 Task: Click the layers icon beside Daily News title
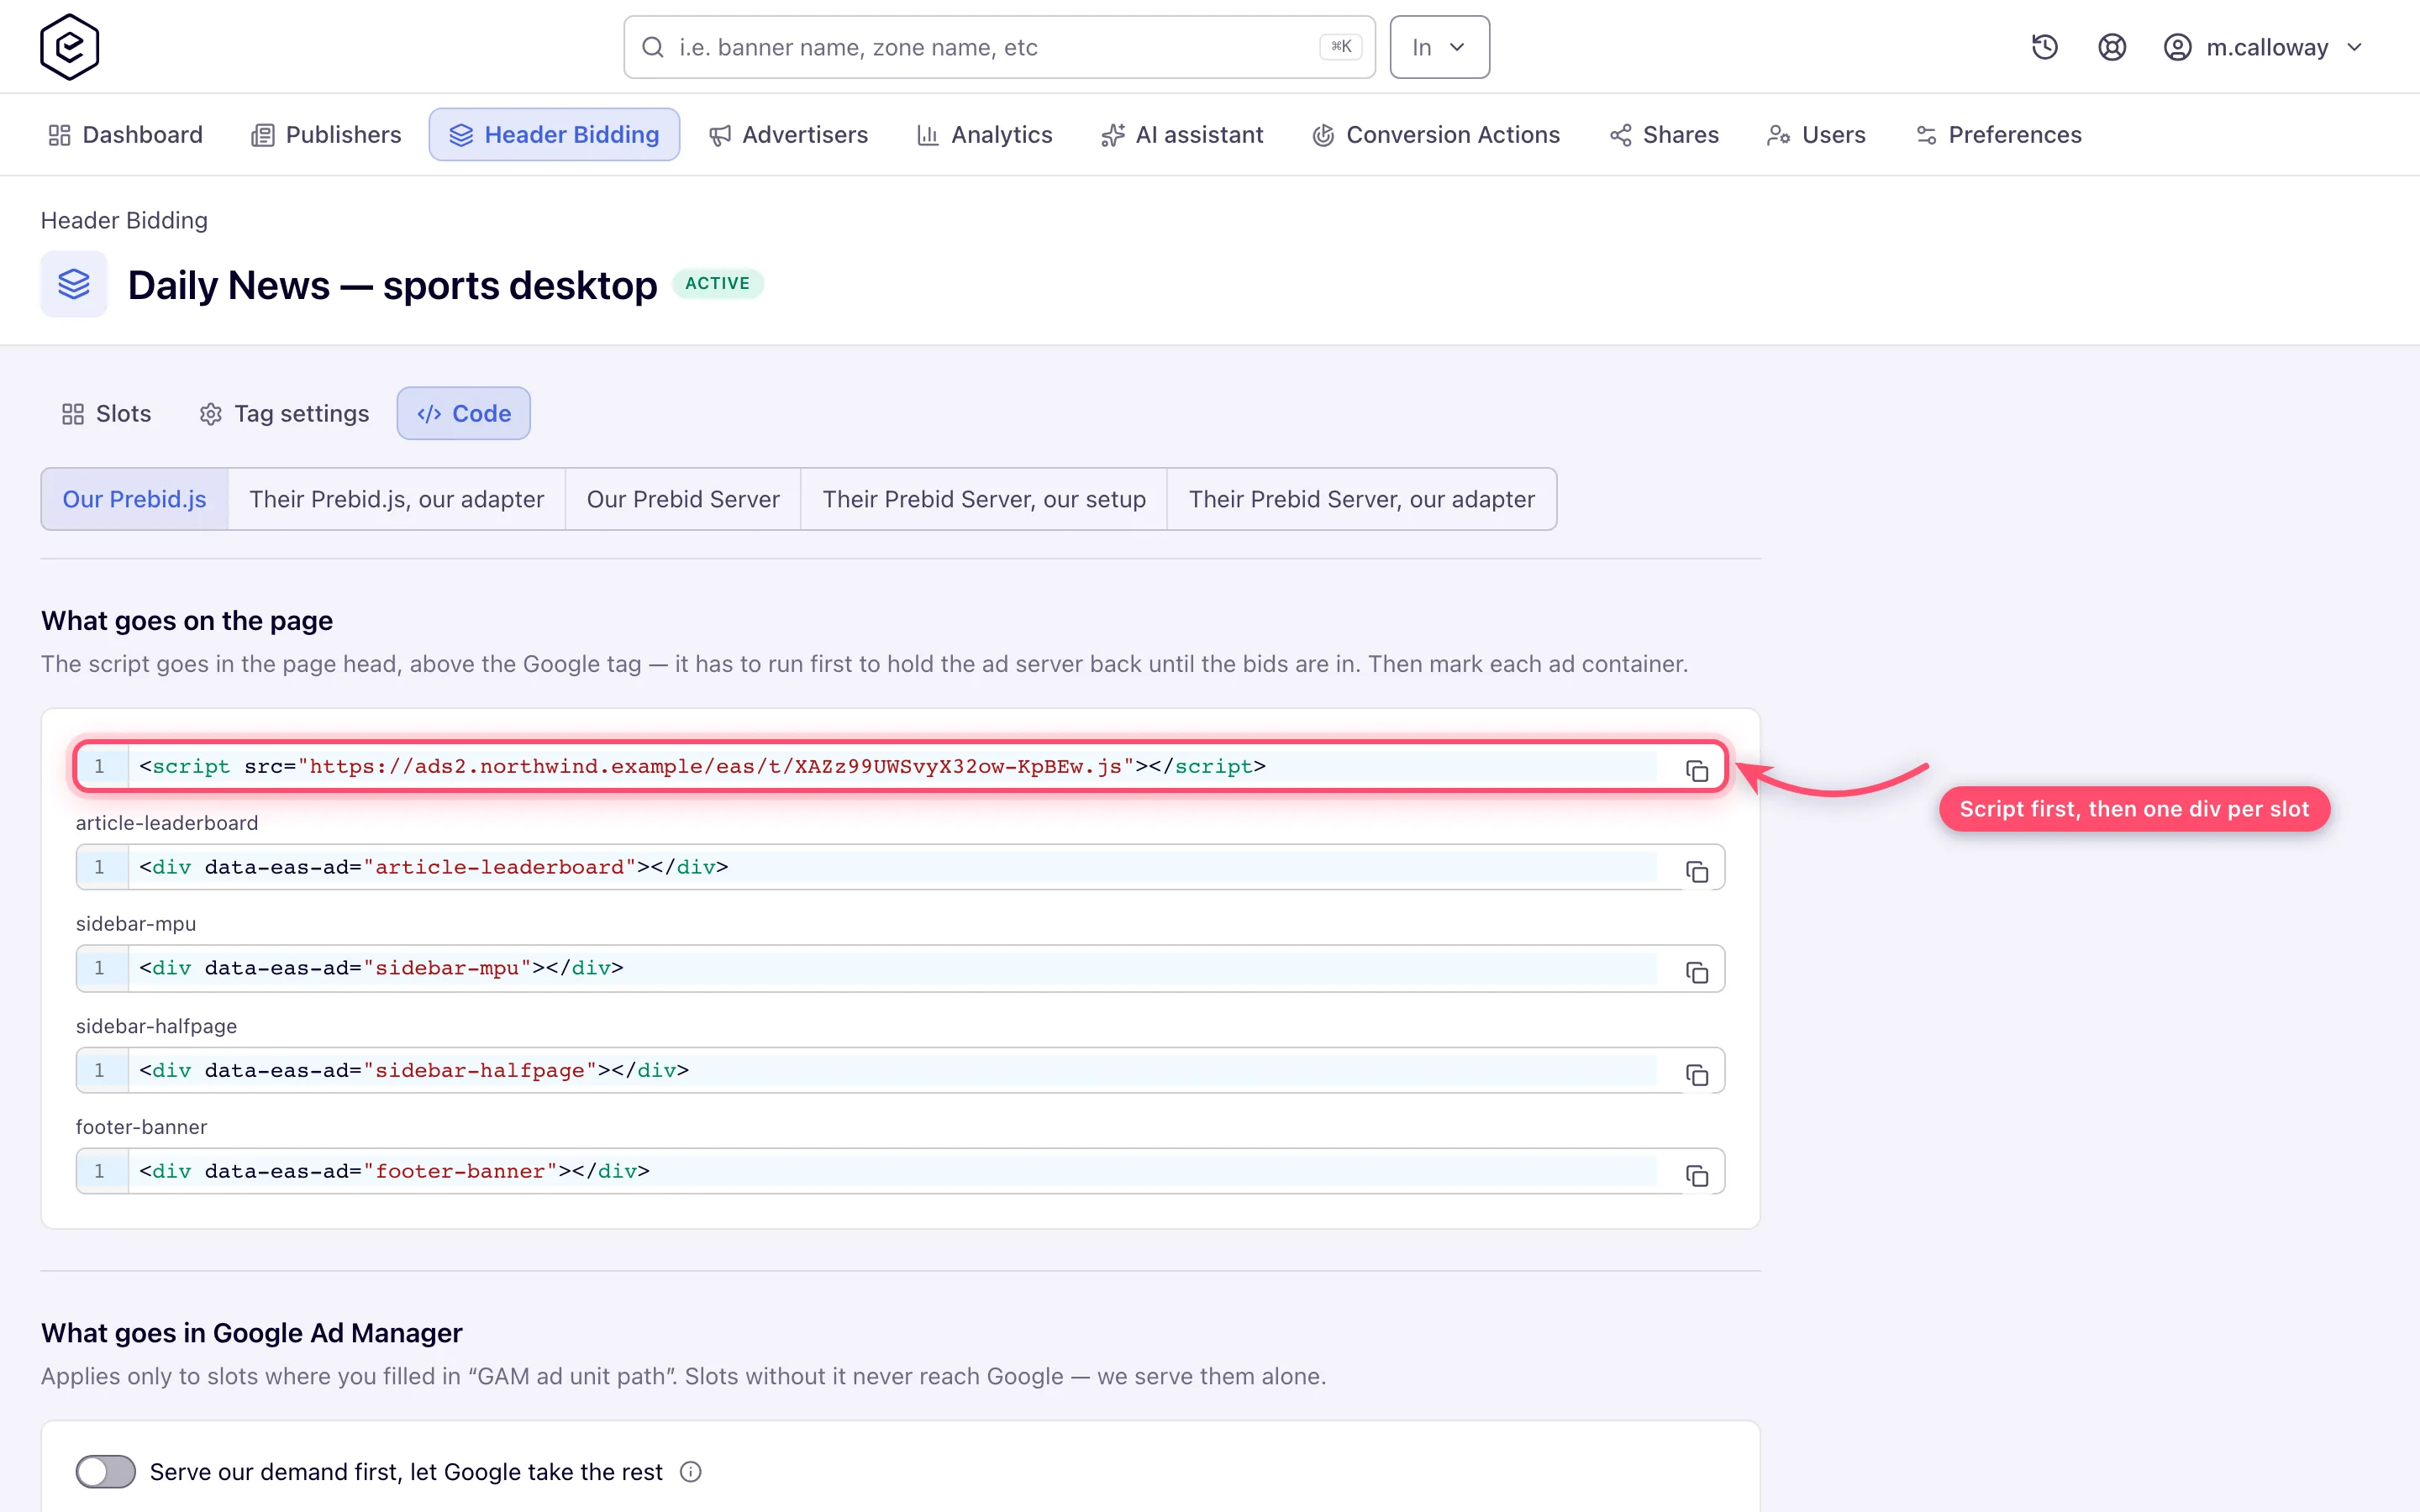click(x=74, y=284)
